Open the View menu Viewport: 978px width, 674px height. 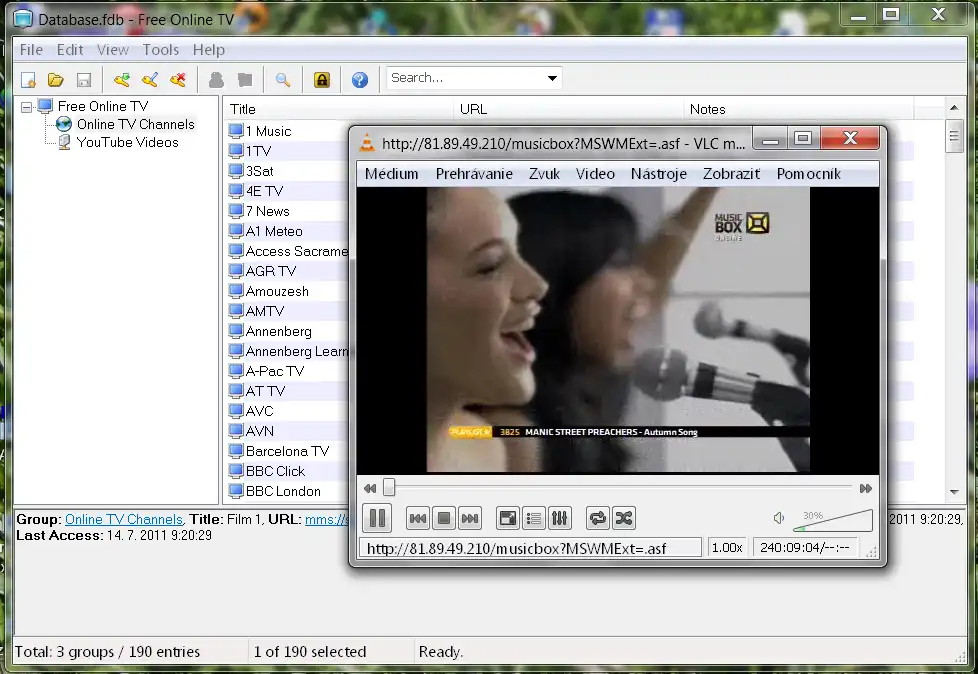113,50
